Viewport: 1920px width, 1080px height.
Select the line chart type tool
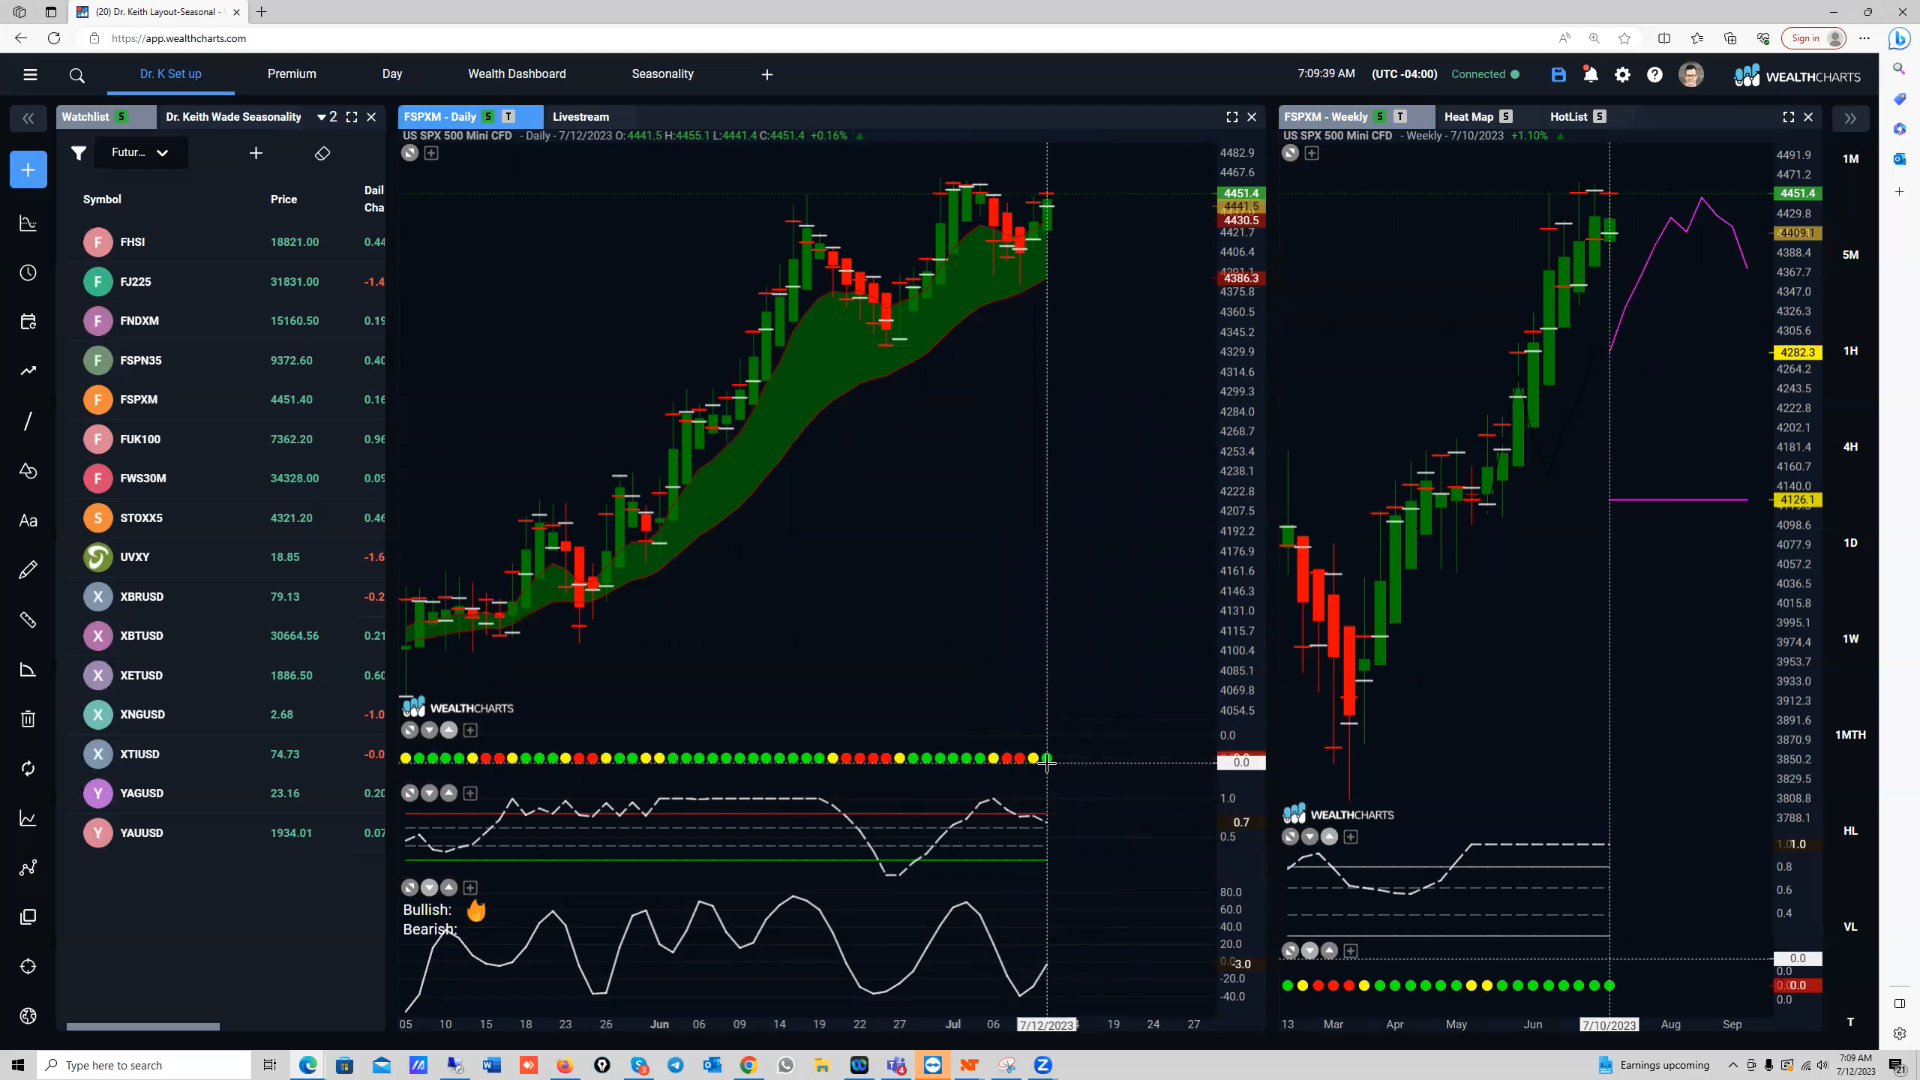coord(28,818)
